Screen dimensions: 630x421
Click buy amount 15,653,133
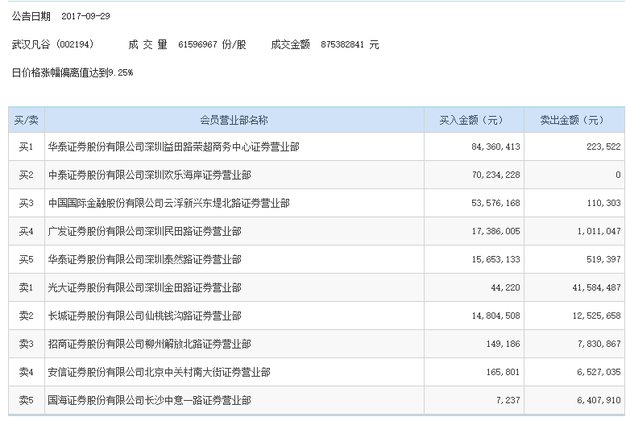point(496,260)
